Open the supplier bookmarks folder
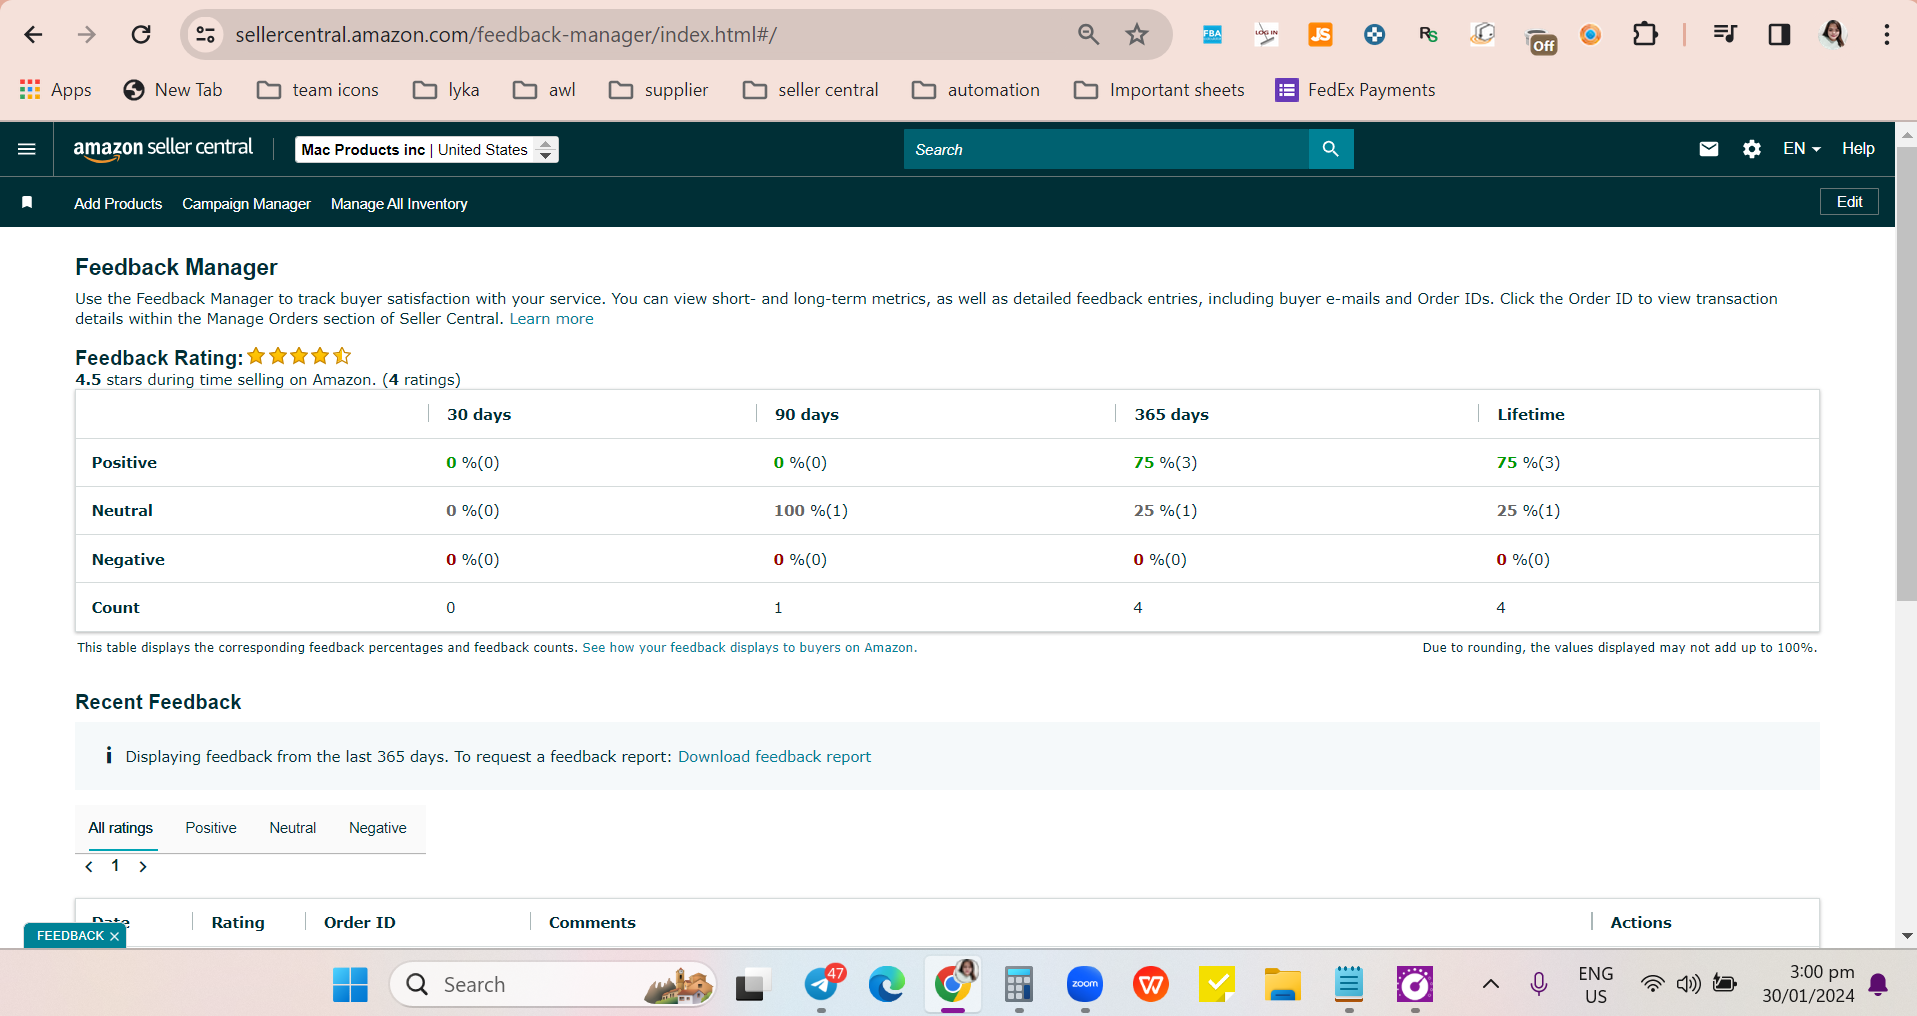Viewport: 1917px width, 1016px height. pos(658,90)
